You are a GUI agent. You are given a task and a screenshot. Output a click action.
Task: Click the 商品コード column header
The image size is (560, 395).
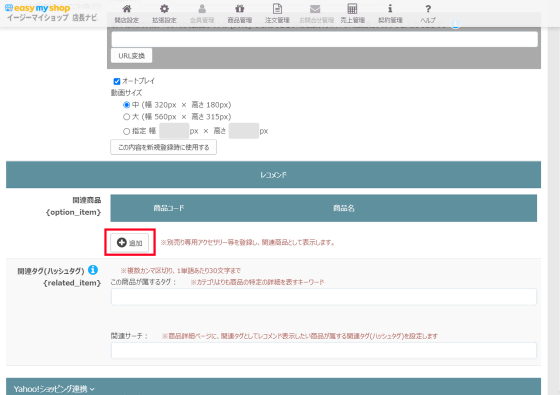pos(169,208)
